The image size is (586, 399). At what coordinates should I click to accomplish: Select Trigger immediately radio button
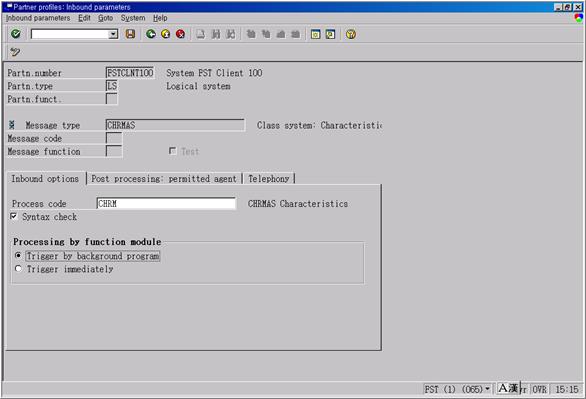[x=18, y=269]
